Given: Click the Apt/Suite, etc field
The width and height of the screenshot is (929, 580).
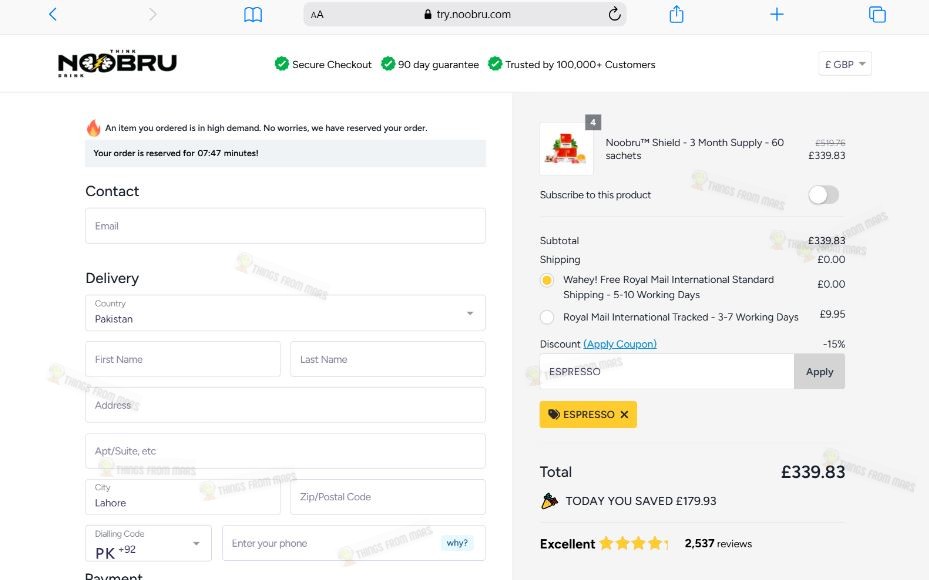Looking at the screenshot, I should (x=285, y=451).
